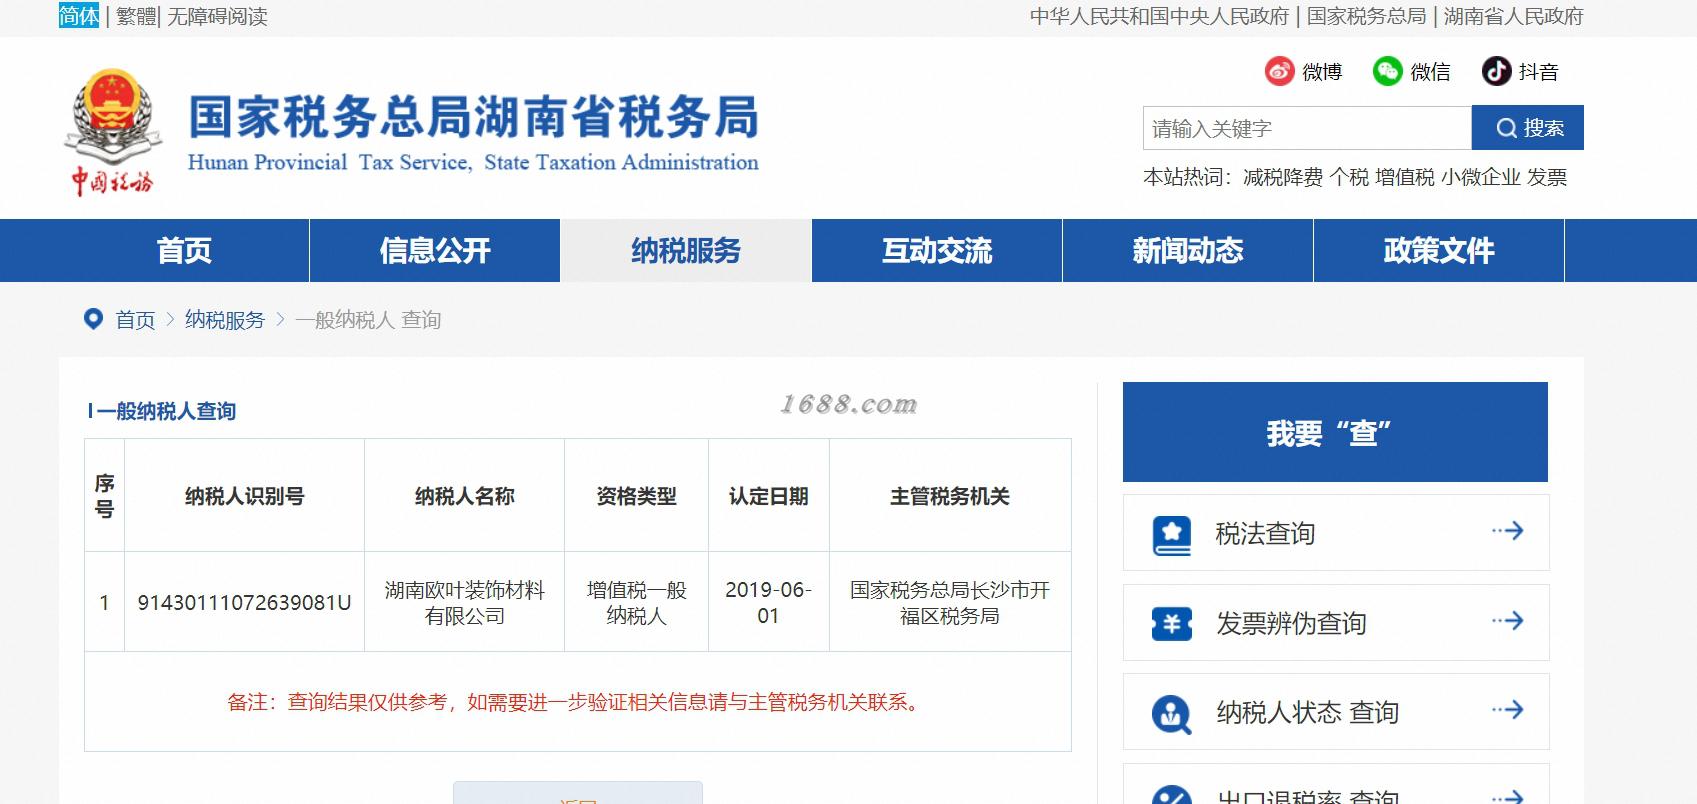This screenshot has width=1697, height=804.
Task: Click the location pin breadcrumb icon
Action: pos(93,319)
